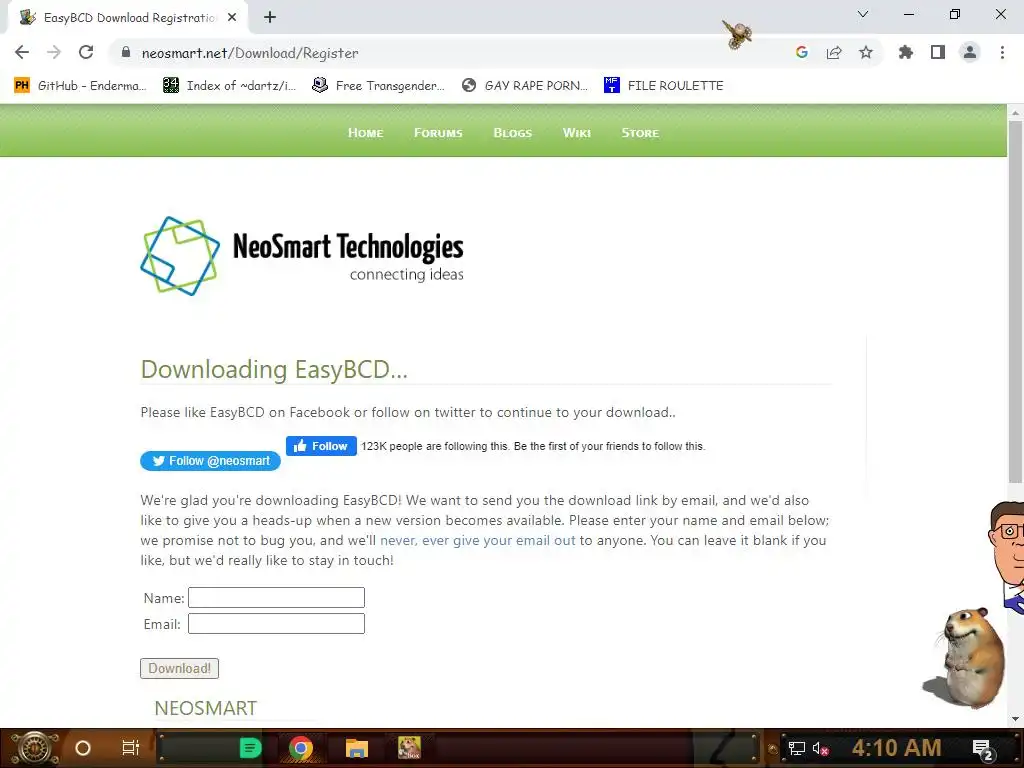Bookmark this page with the star icon

(x=866, y=52)
